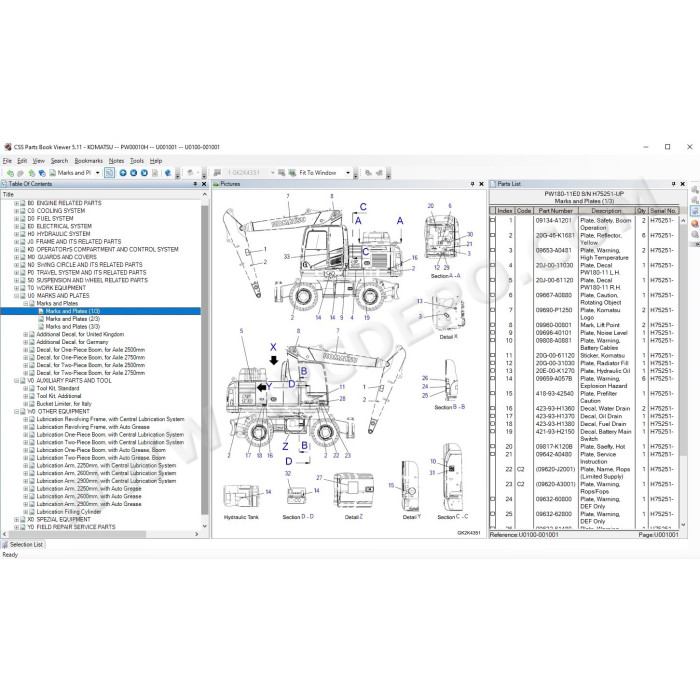Click the green up-level arrow icon
This screenshot has height=700, width=700.
(x=31, y=173)
